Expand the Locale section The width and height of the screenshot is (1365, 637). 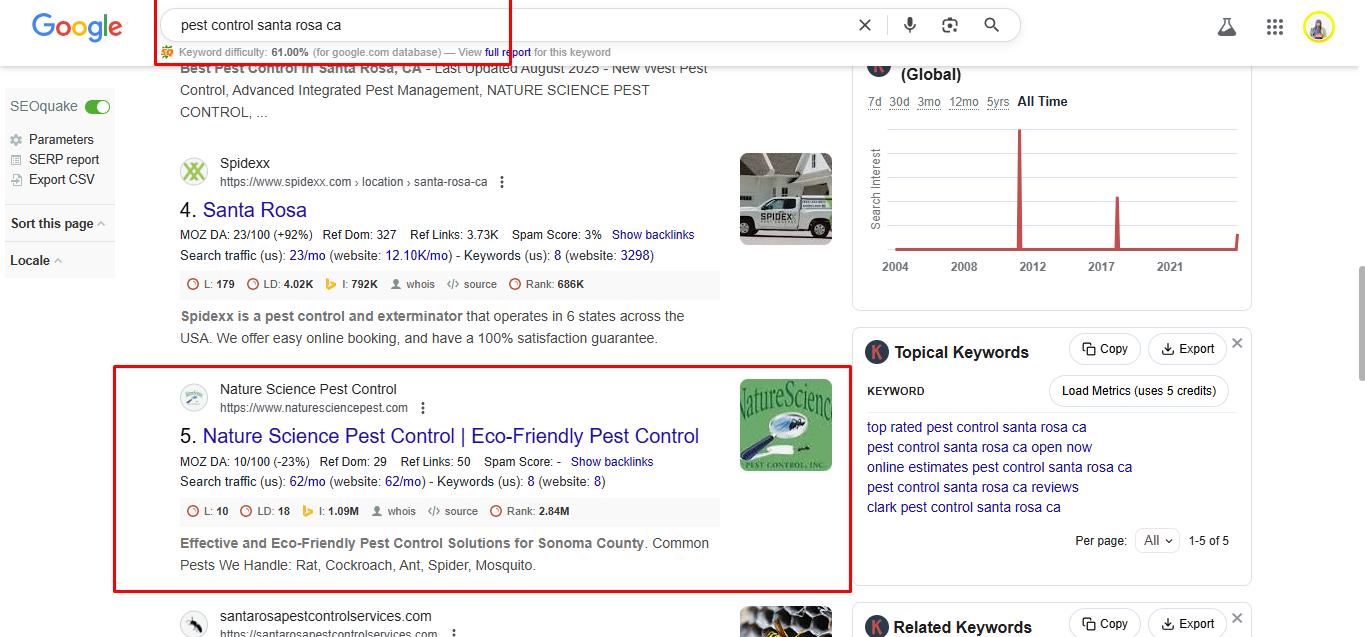36,260
